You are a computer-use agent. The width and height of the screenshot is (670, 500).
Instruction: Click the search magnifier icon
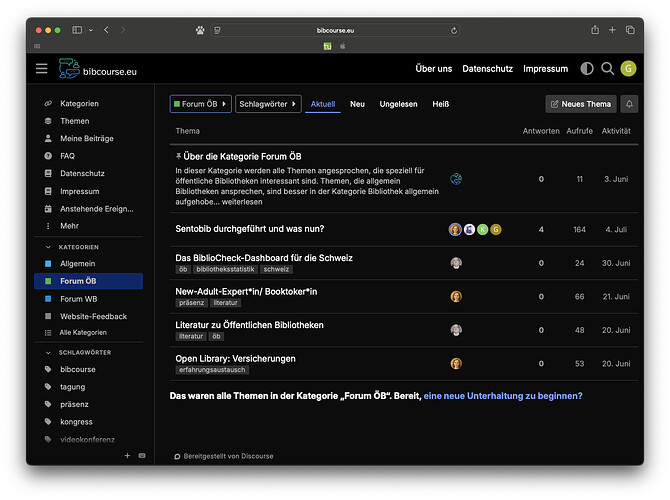pos(607,68)
